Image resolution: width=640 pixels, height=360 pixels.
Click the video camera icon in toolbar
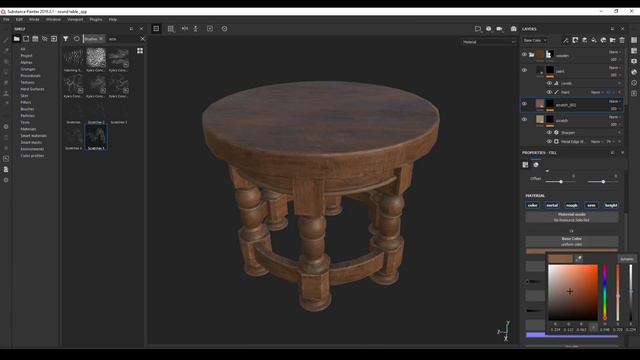[499, 29]
